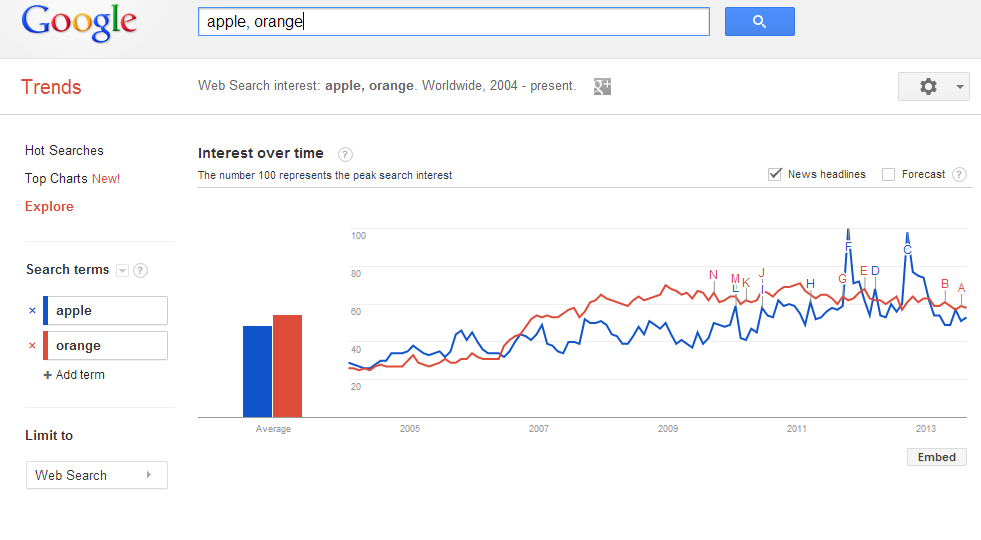Viewport: 981px width, 540px height.
Task: Open the Web Search limit dropdown
Action: tap(96, 475)
